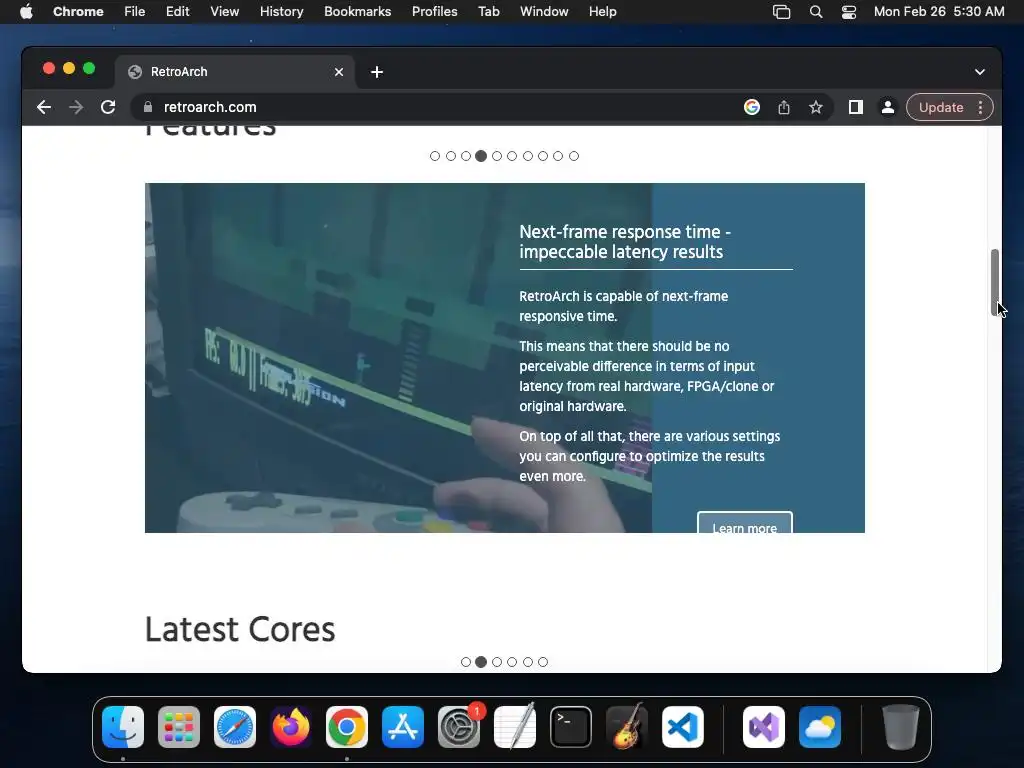1024x768 pixels.
Task: Open the Chrome profile menu
Action: click(x=888, y=107)
